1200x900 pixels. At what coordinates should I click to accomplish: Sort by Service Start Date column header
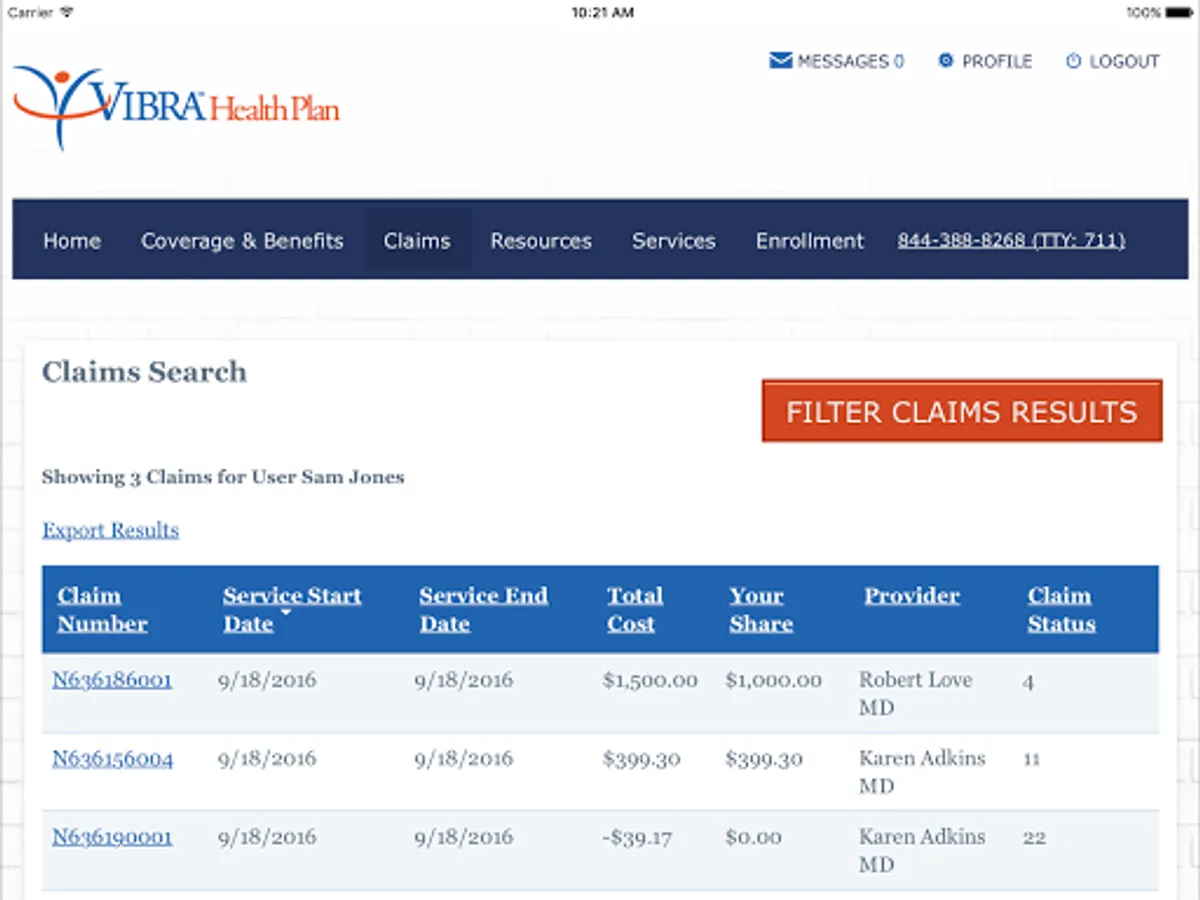coord(292,609)
